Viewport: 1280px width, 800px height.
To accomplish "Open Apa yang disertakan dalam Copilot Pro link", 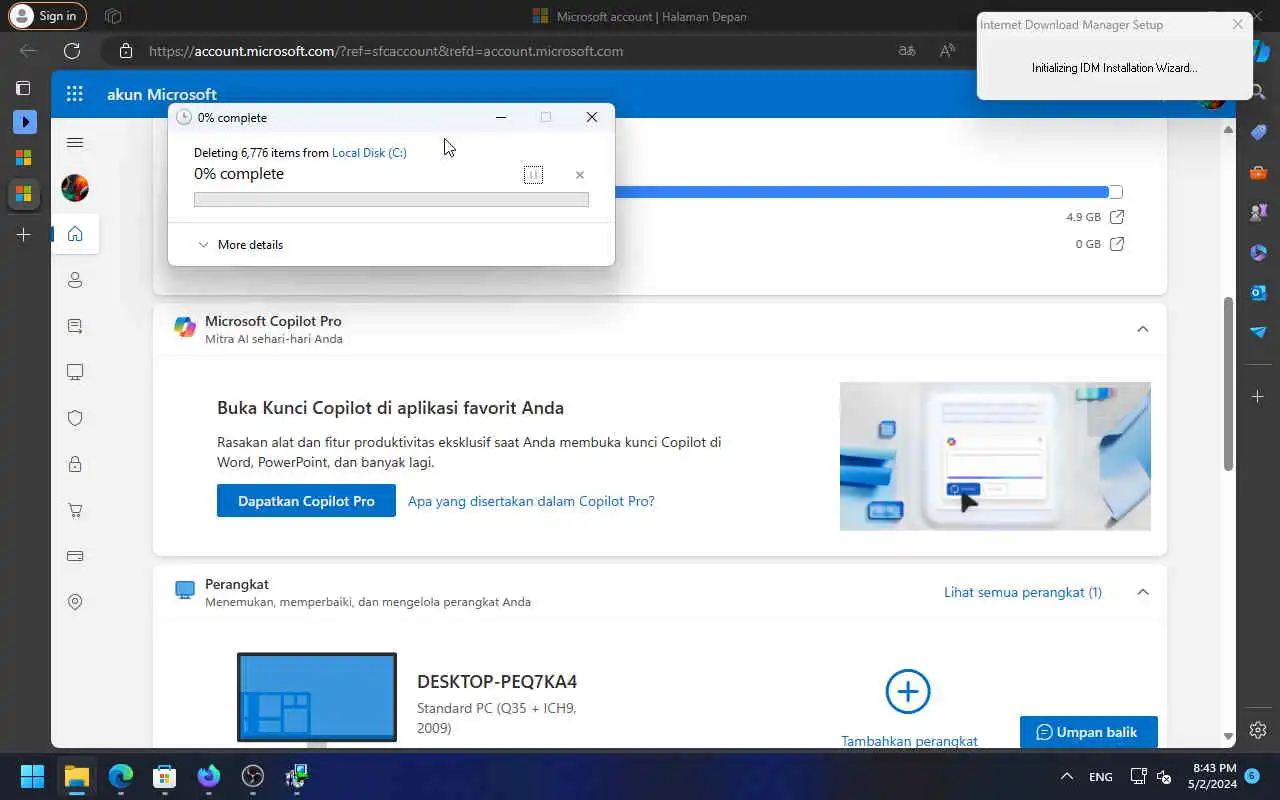I will (x=531, y=501).
